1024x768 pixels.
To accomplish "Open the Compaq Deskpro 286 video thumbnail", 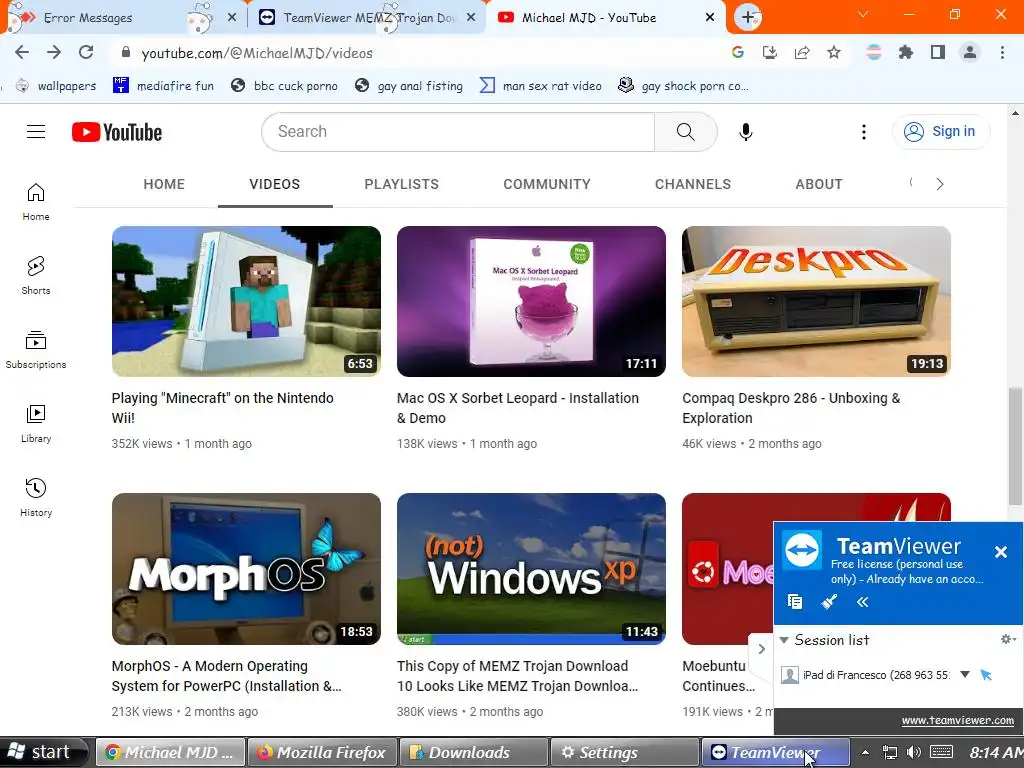I will (x=816, y=301).
